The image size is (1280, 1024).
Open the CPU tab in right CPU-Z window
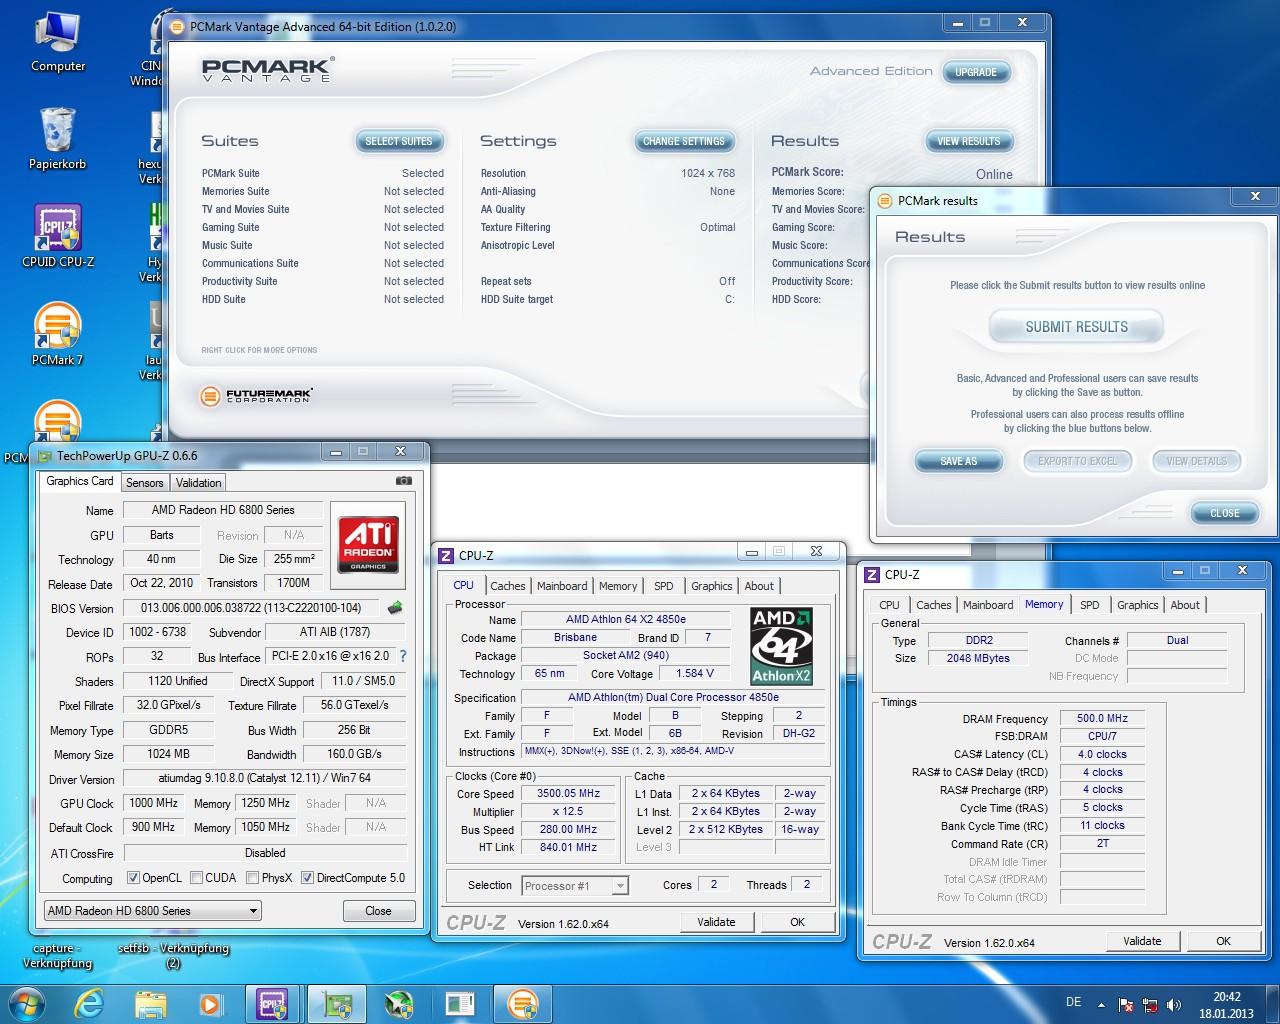889,605
